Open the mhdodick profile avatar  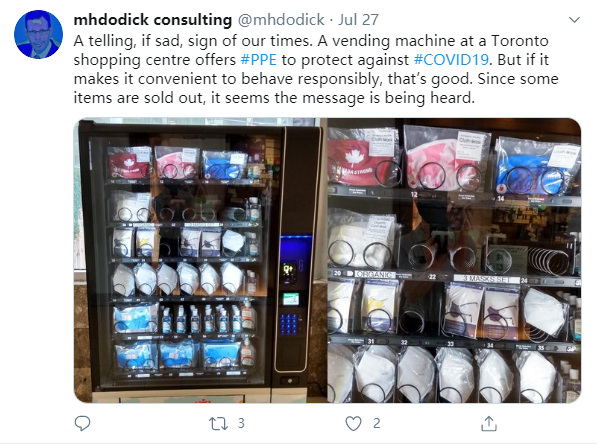pyautogui.click(x=38, y=34)
